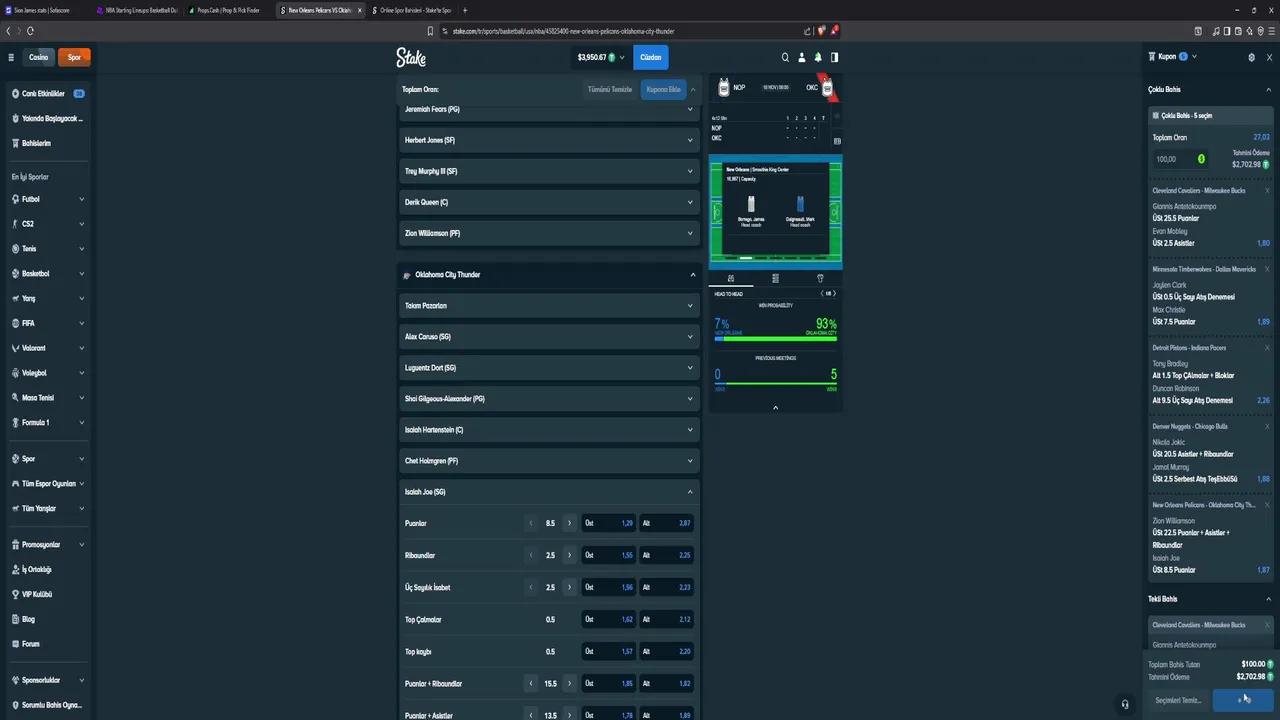This screenshot has width=1280, height=720.
Task: Collapse Oklahoma City Thunder section
Action: coord(548,274)
